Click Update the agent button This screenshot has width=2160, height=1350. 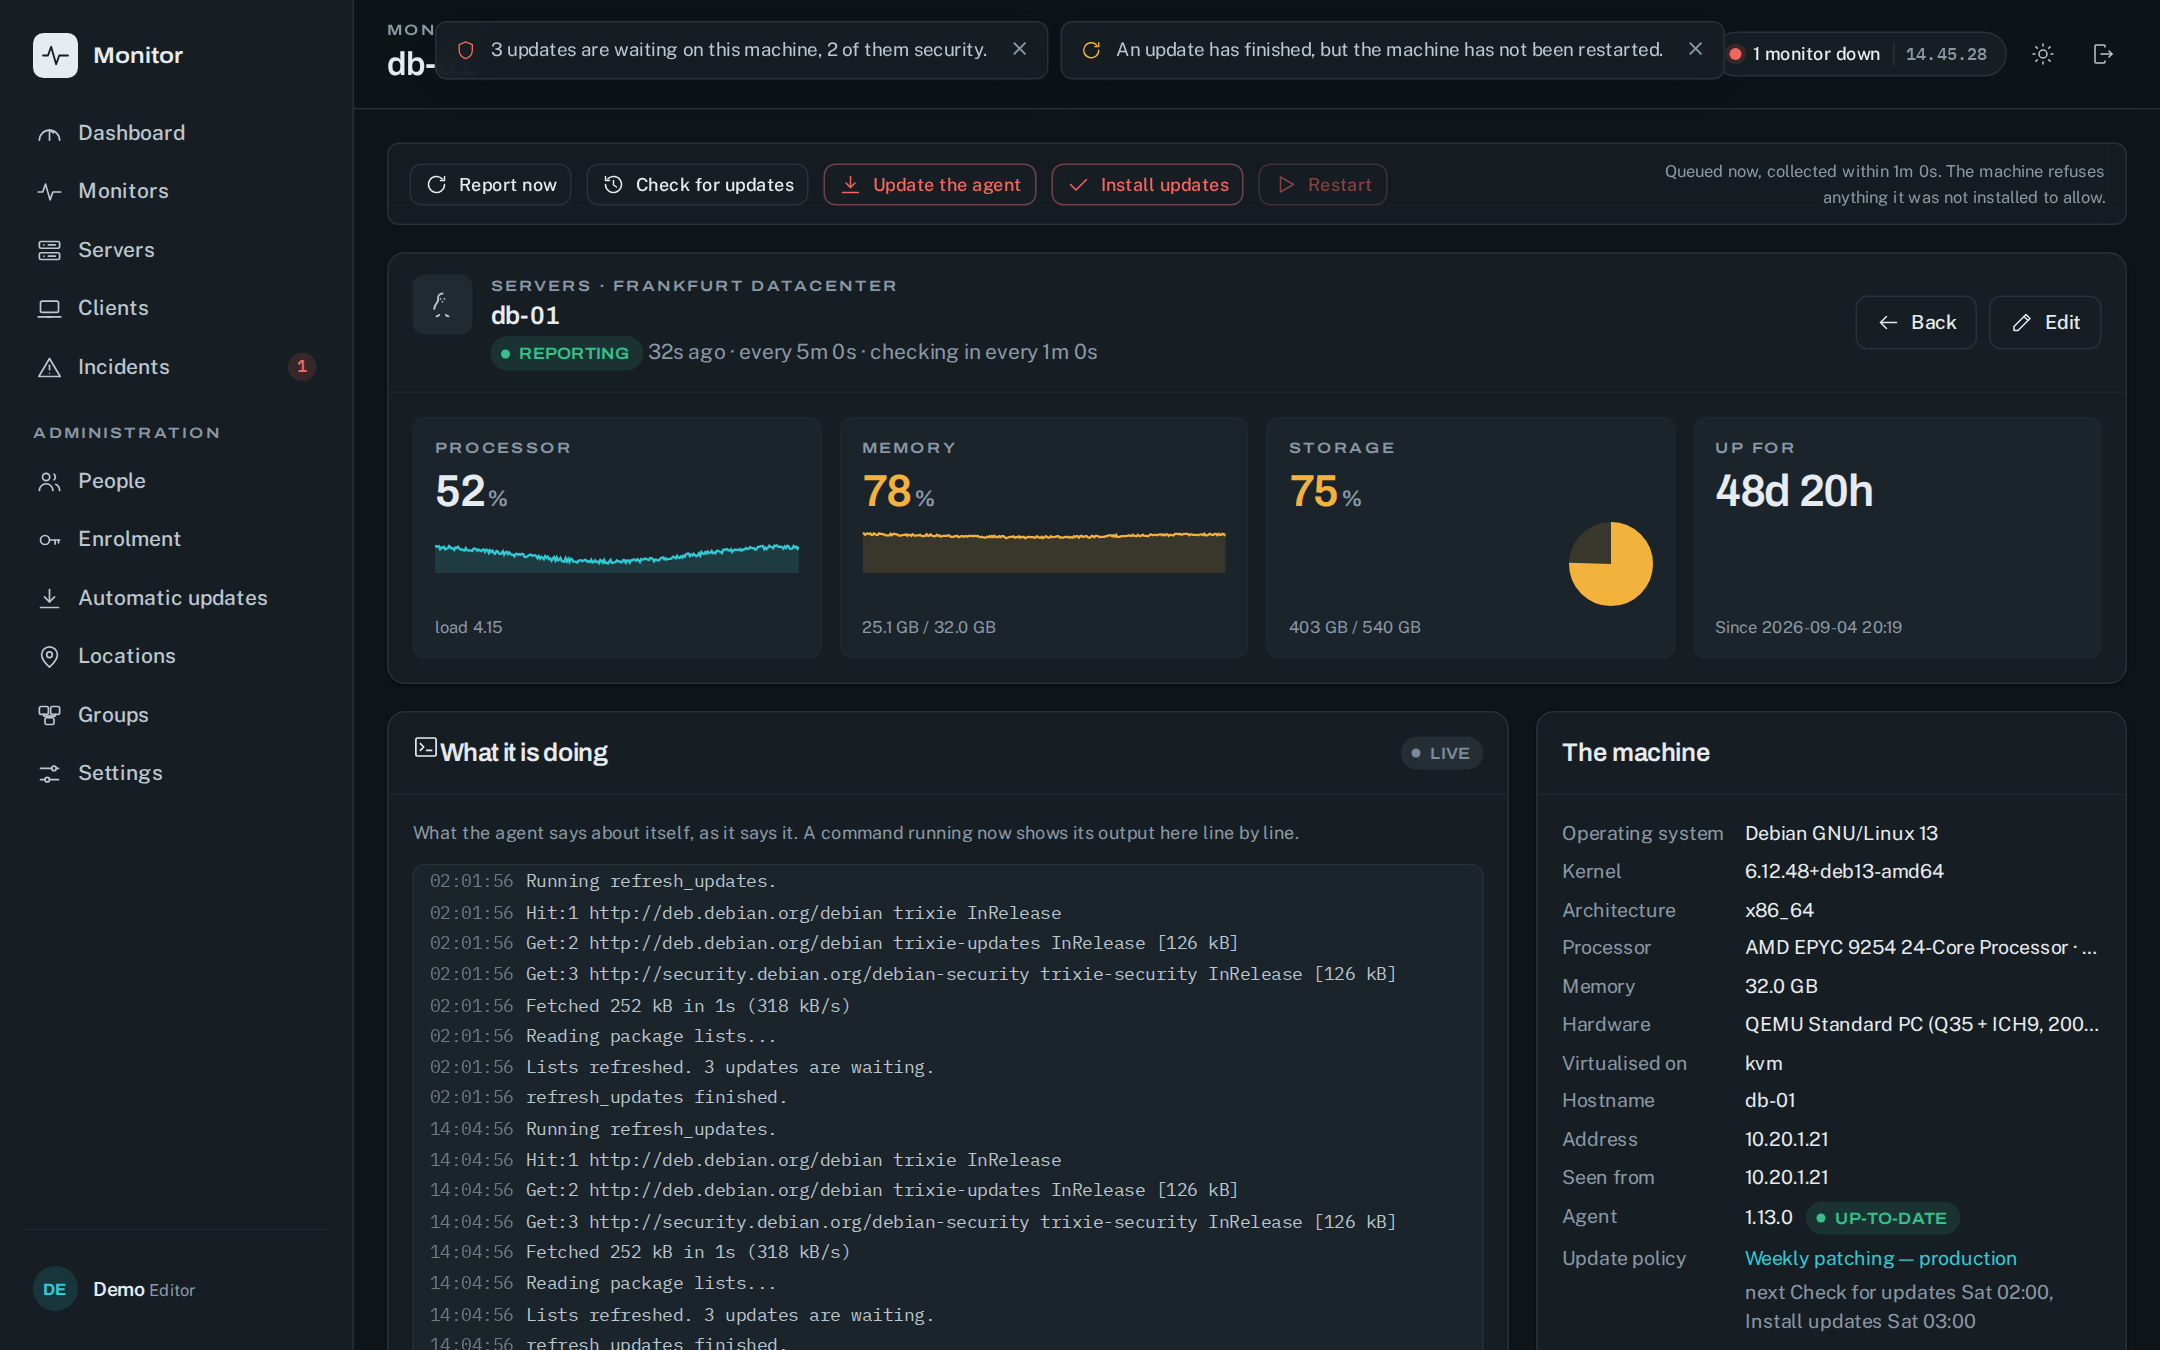pos(930,185)
